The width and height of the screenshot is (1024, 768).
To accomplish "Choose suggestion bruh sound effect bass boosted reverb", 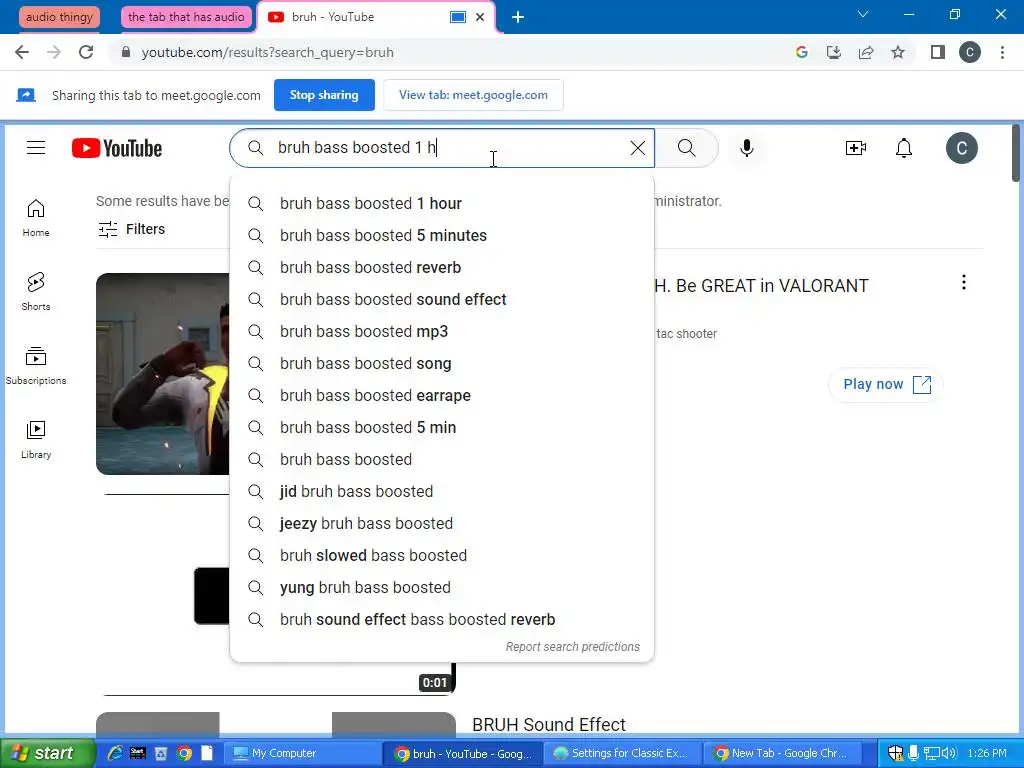I will point(442,620).
